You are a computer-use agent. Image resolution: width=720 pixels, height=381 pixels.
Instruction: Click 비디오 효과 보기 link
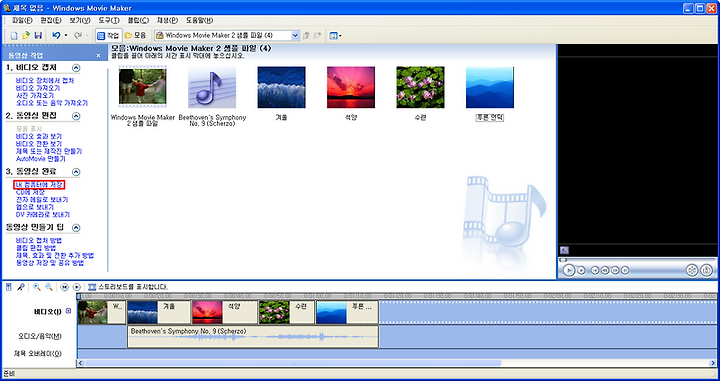(x=39, y=136)
